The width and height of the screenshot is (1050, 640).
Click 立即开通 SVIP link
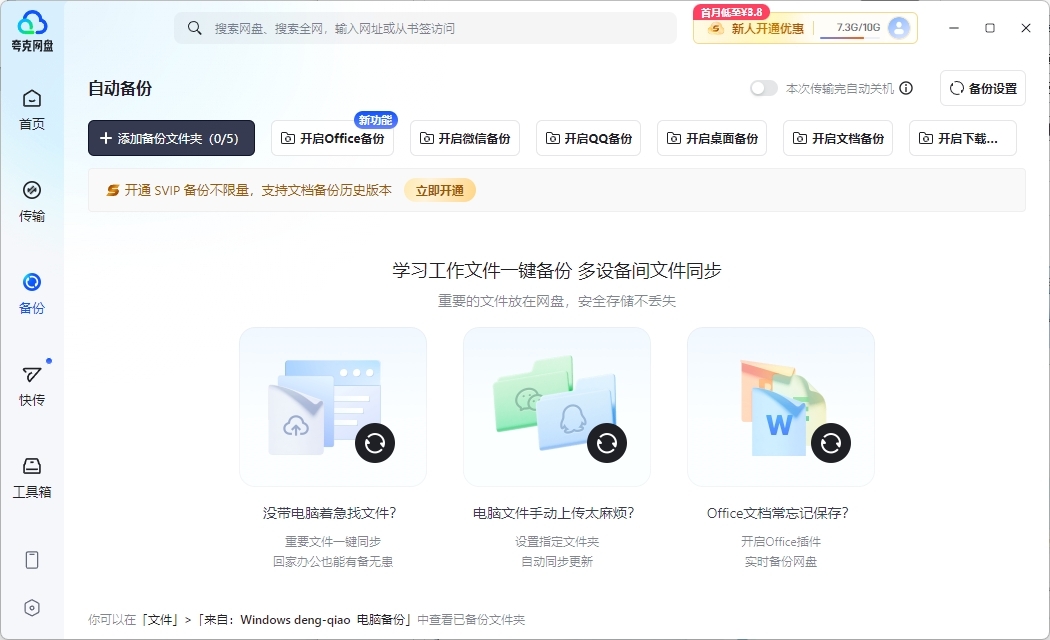point(439,190)
